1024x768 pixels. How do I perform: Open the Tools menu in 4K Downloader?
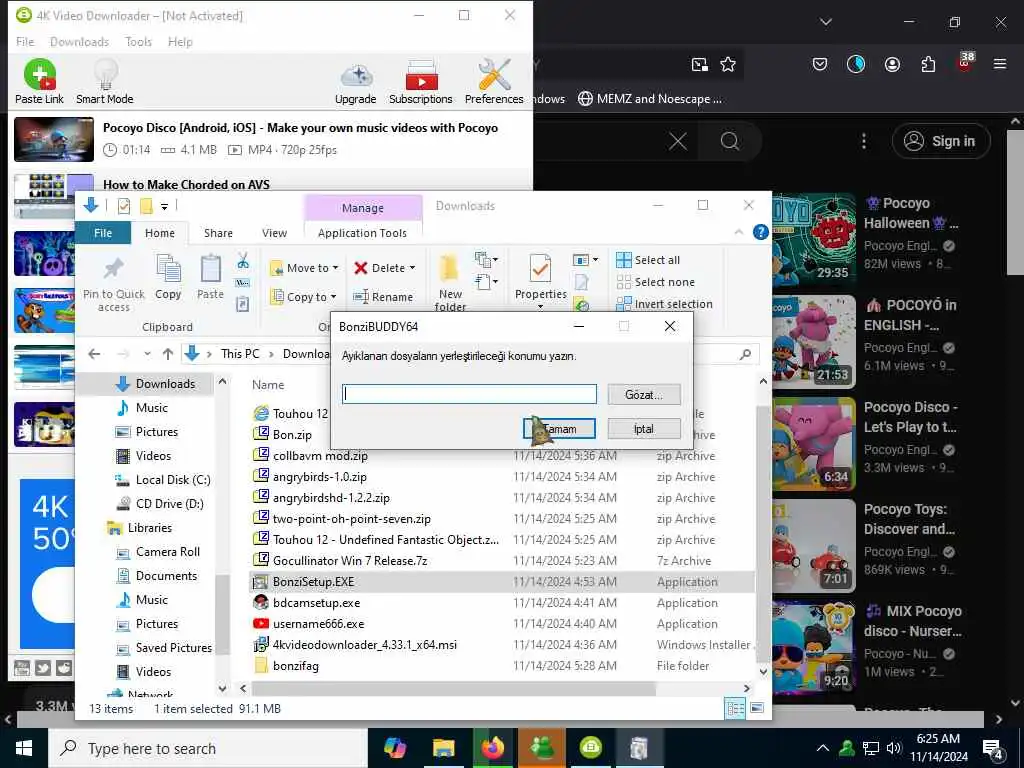(x=138, y=42)
